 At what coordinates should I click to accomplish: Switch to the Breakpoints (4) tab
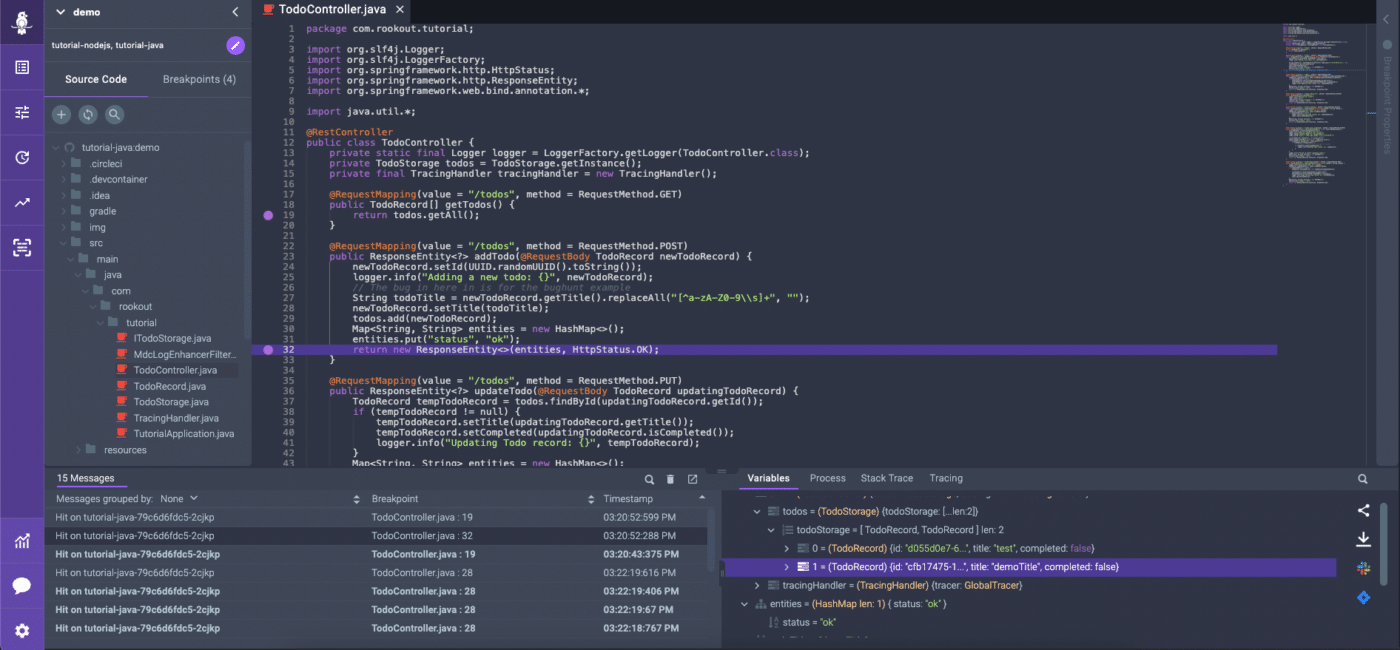199,79
